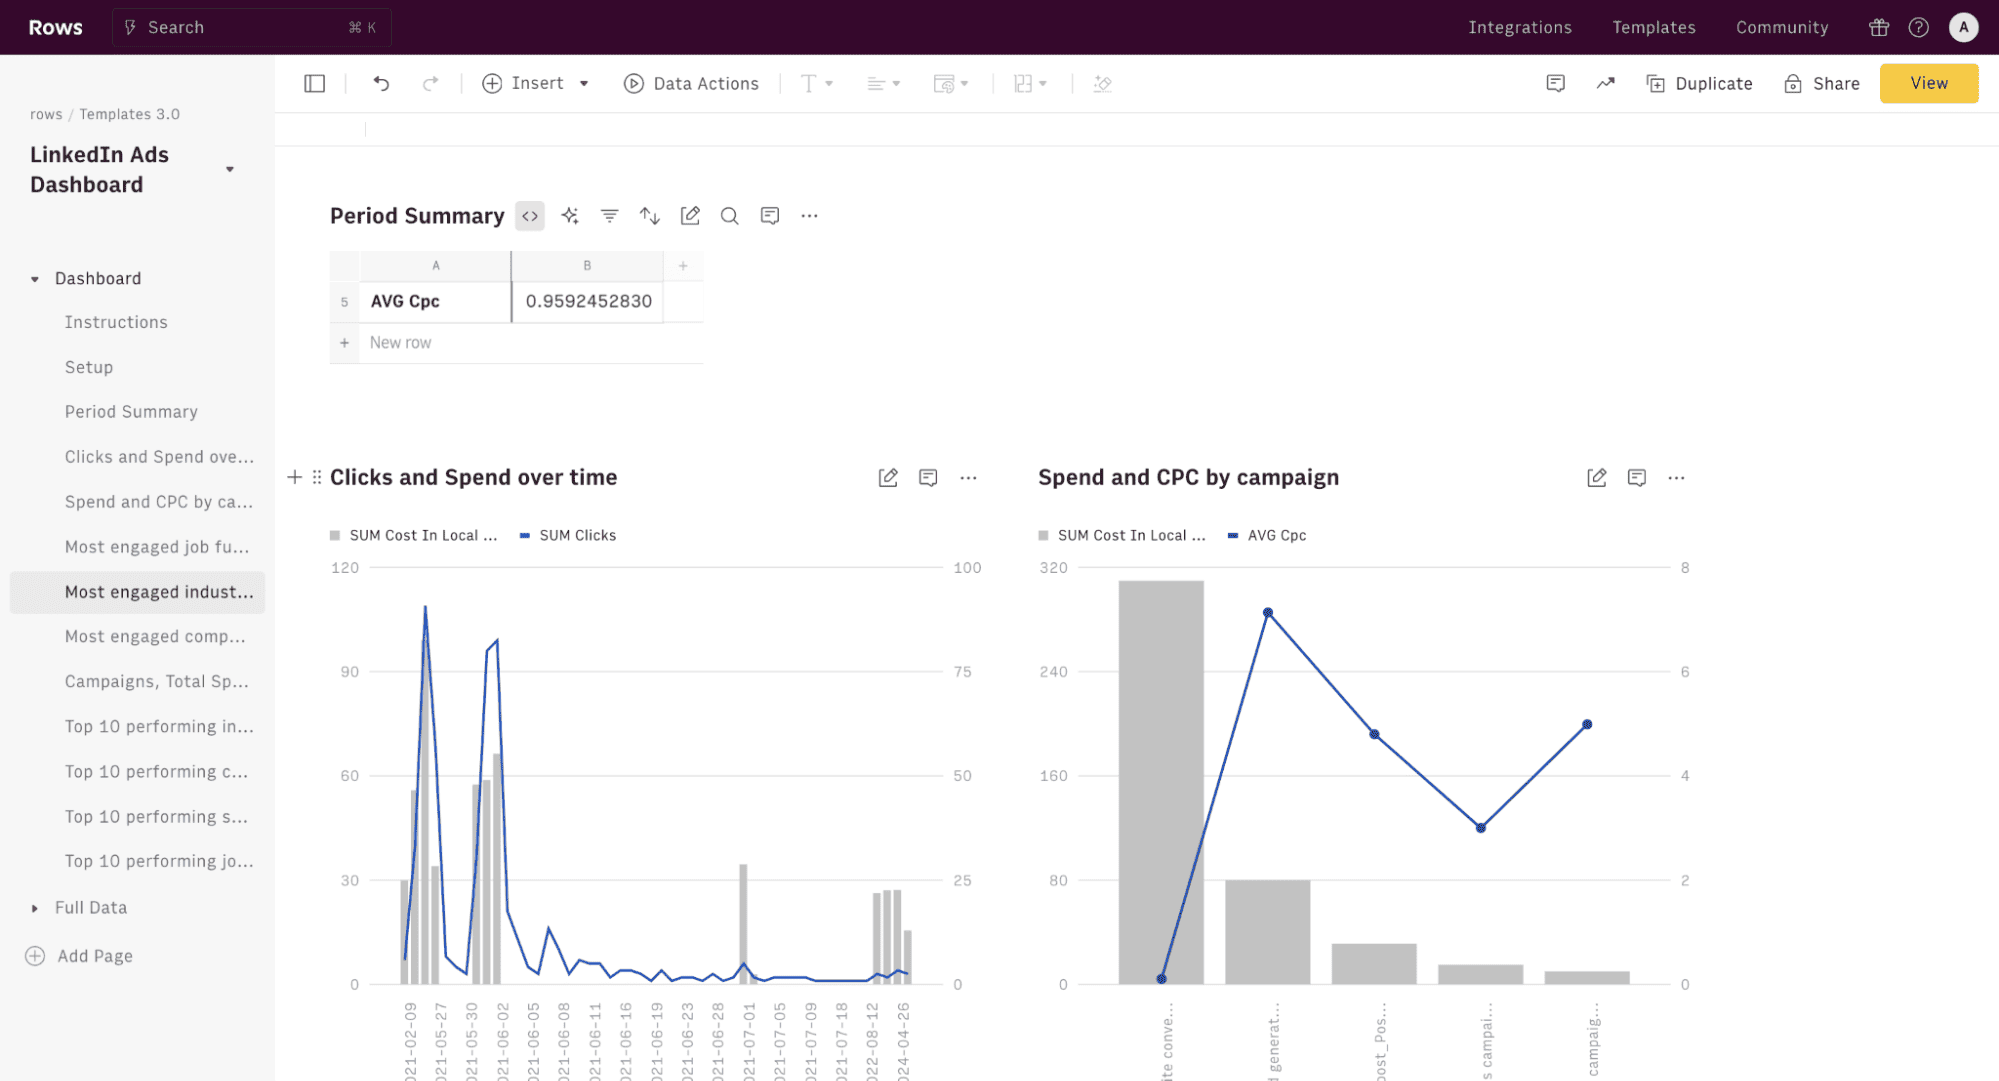The width and height of the screenshot is (1999, 1081).
Task: Select Clicks and Spend over time in sidebar
Action: (159, 457)
